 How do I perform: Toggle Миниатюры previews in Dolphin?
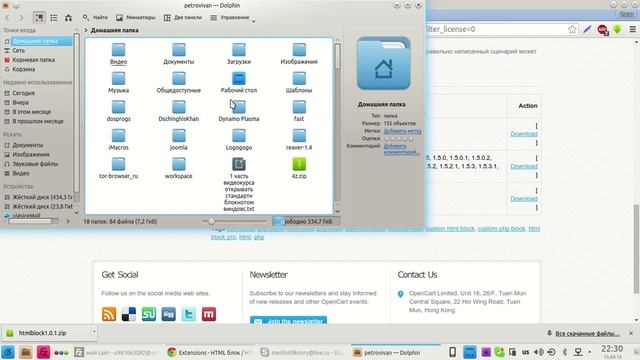pyautogui.click(x=136, y=18)
